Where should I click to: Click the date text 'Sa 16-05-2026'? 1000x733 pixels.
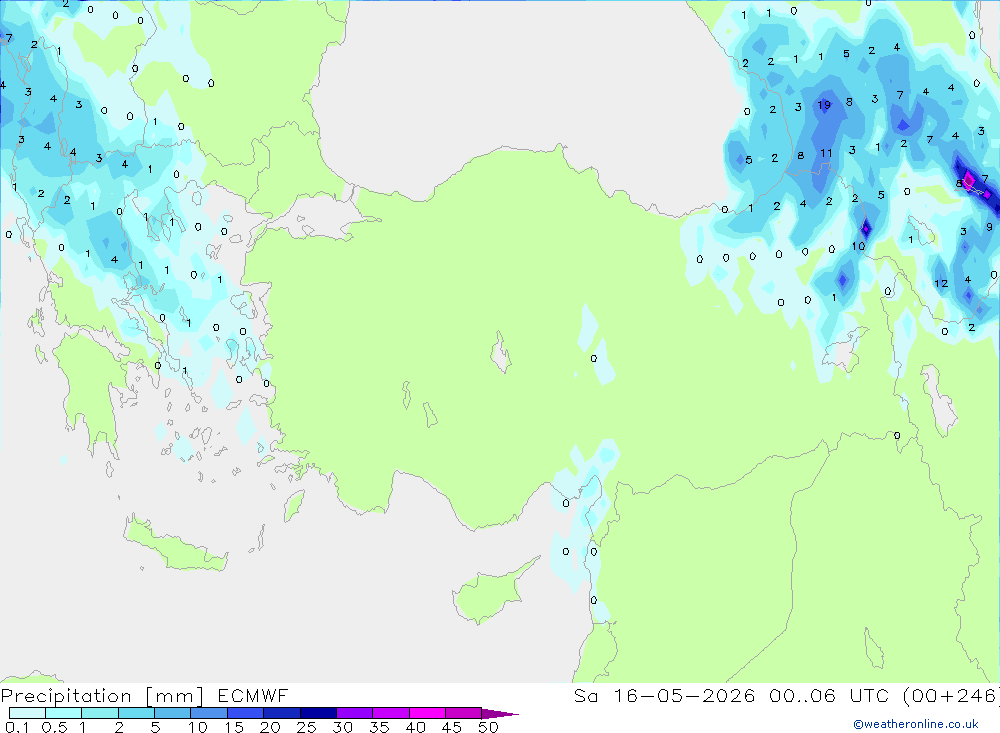point(664,695)
